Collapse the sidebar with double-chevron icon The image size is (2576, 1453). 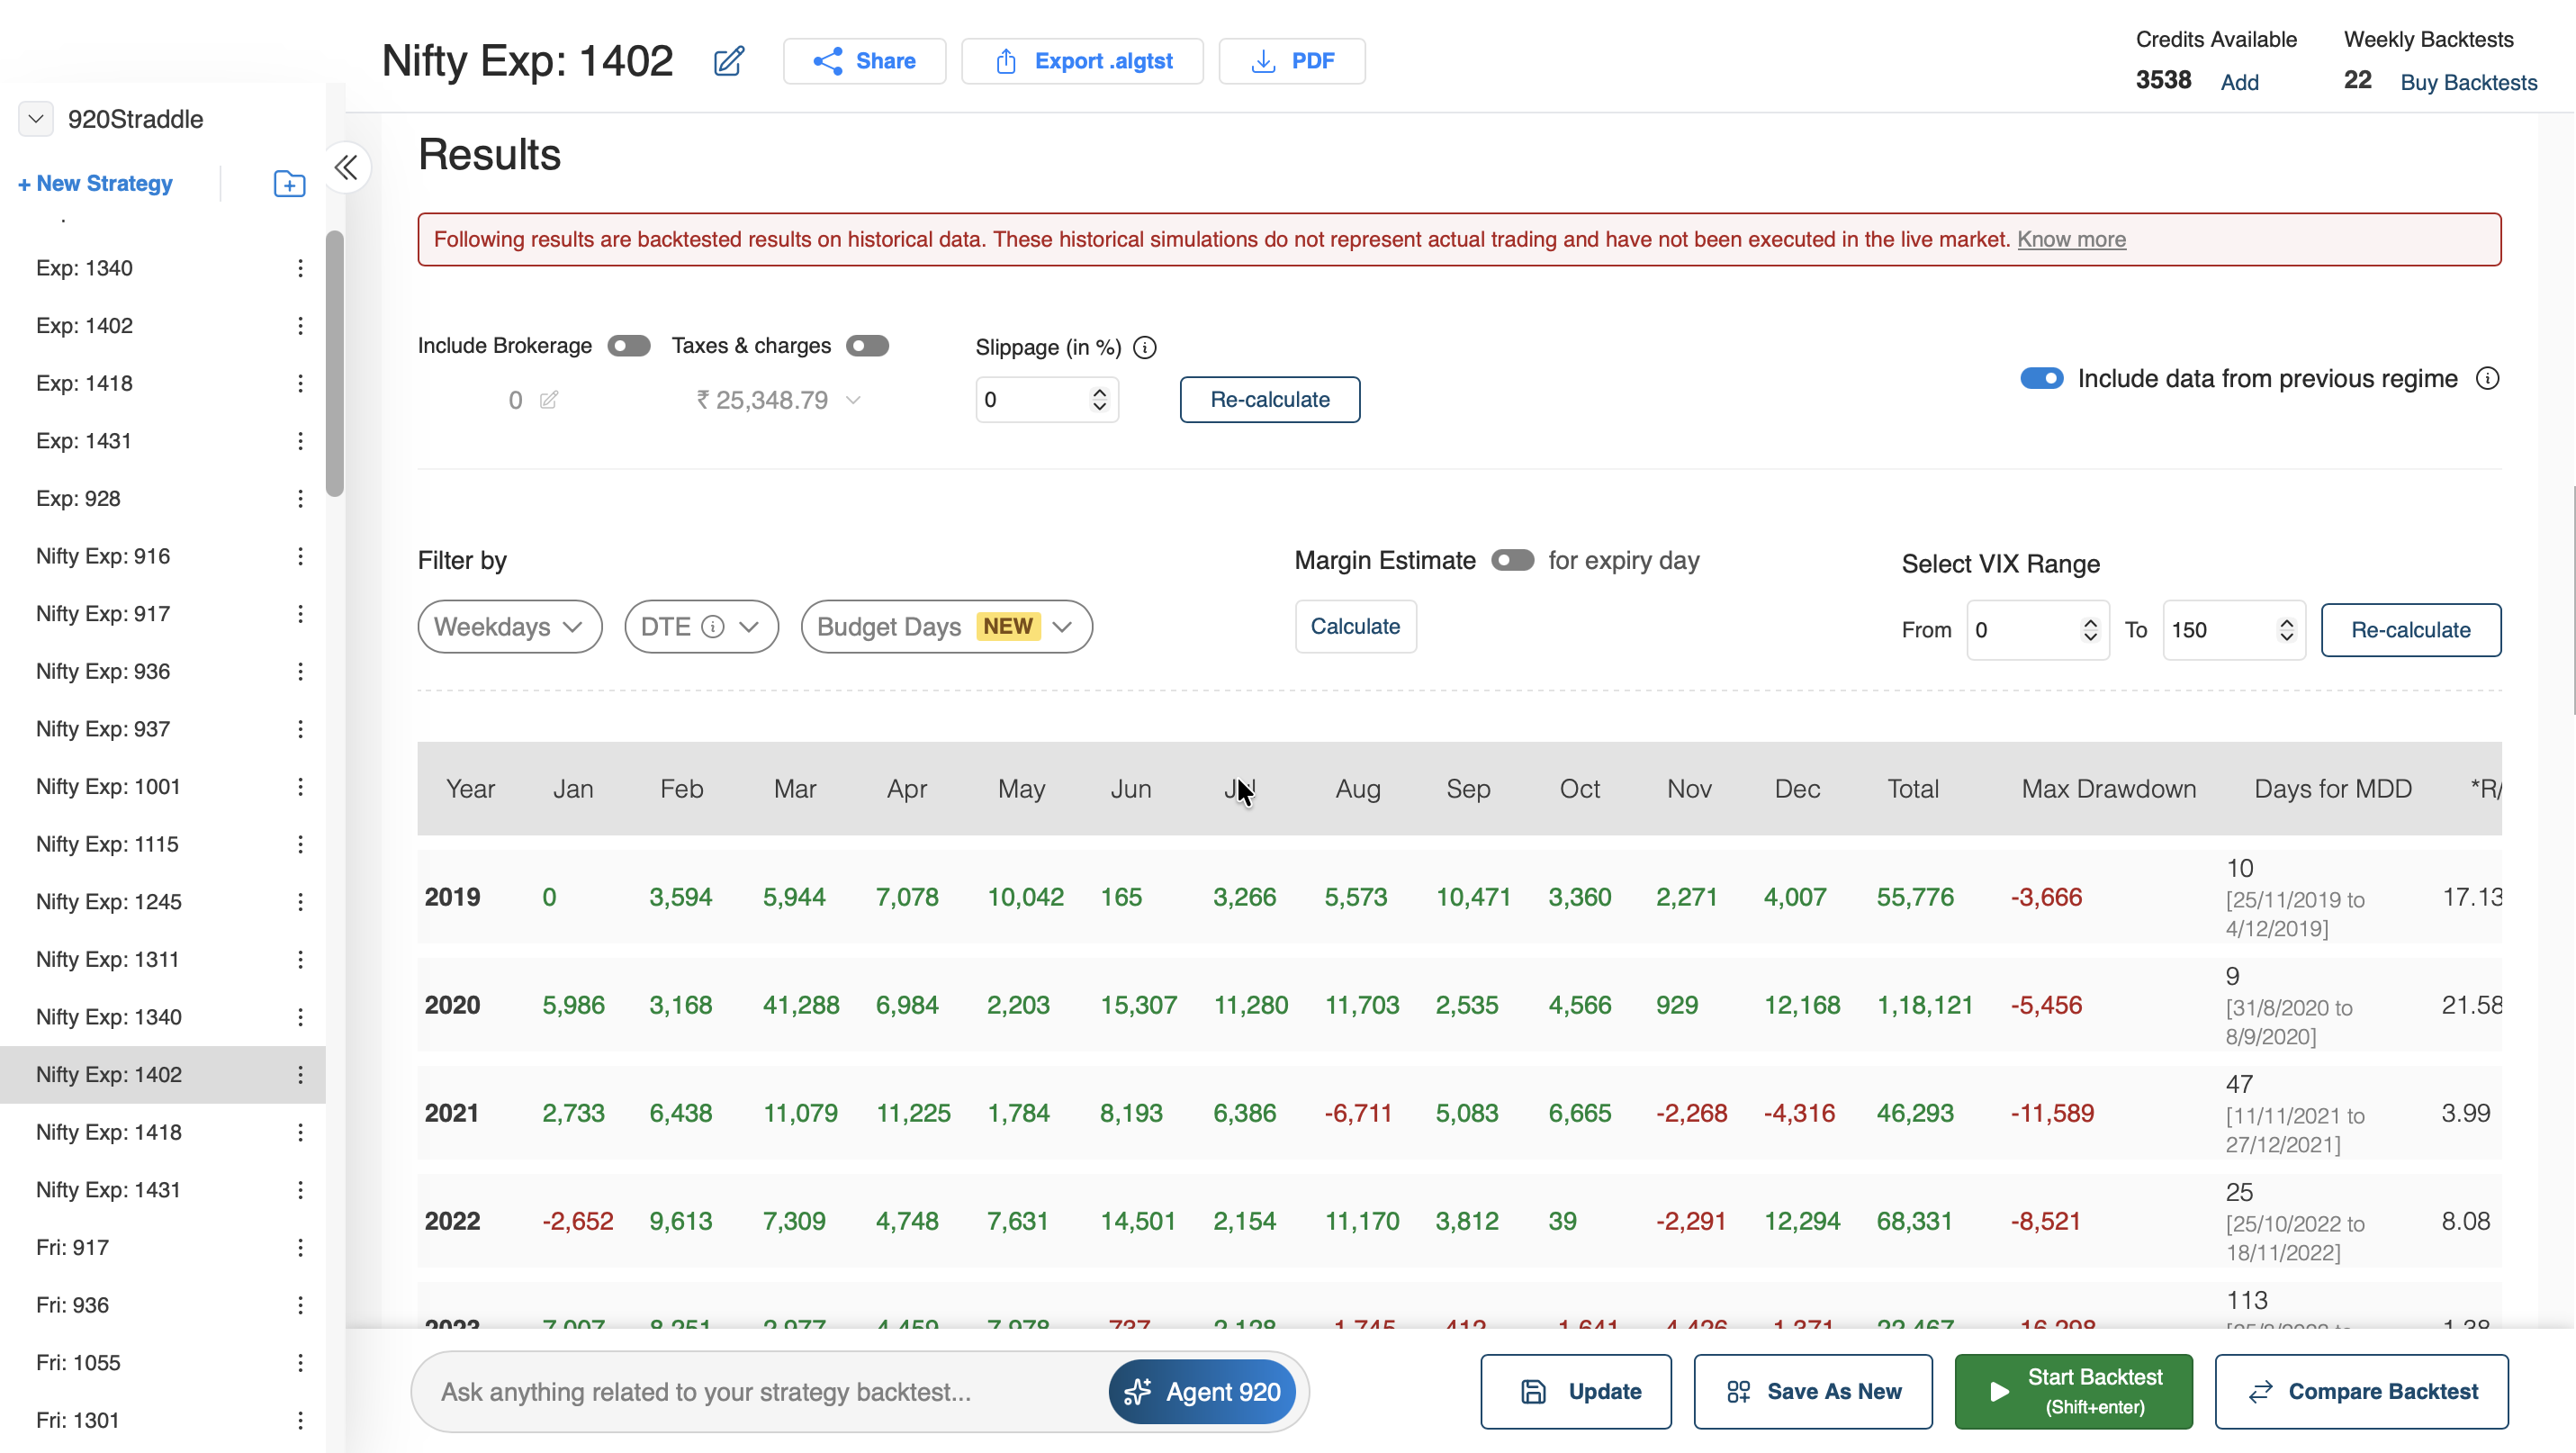[346, 167]
